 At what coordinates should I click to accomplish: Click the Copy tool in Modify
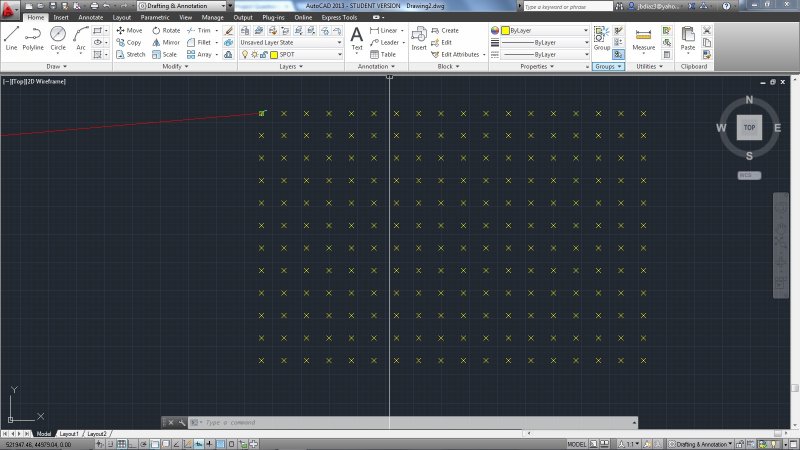point(129,43)
